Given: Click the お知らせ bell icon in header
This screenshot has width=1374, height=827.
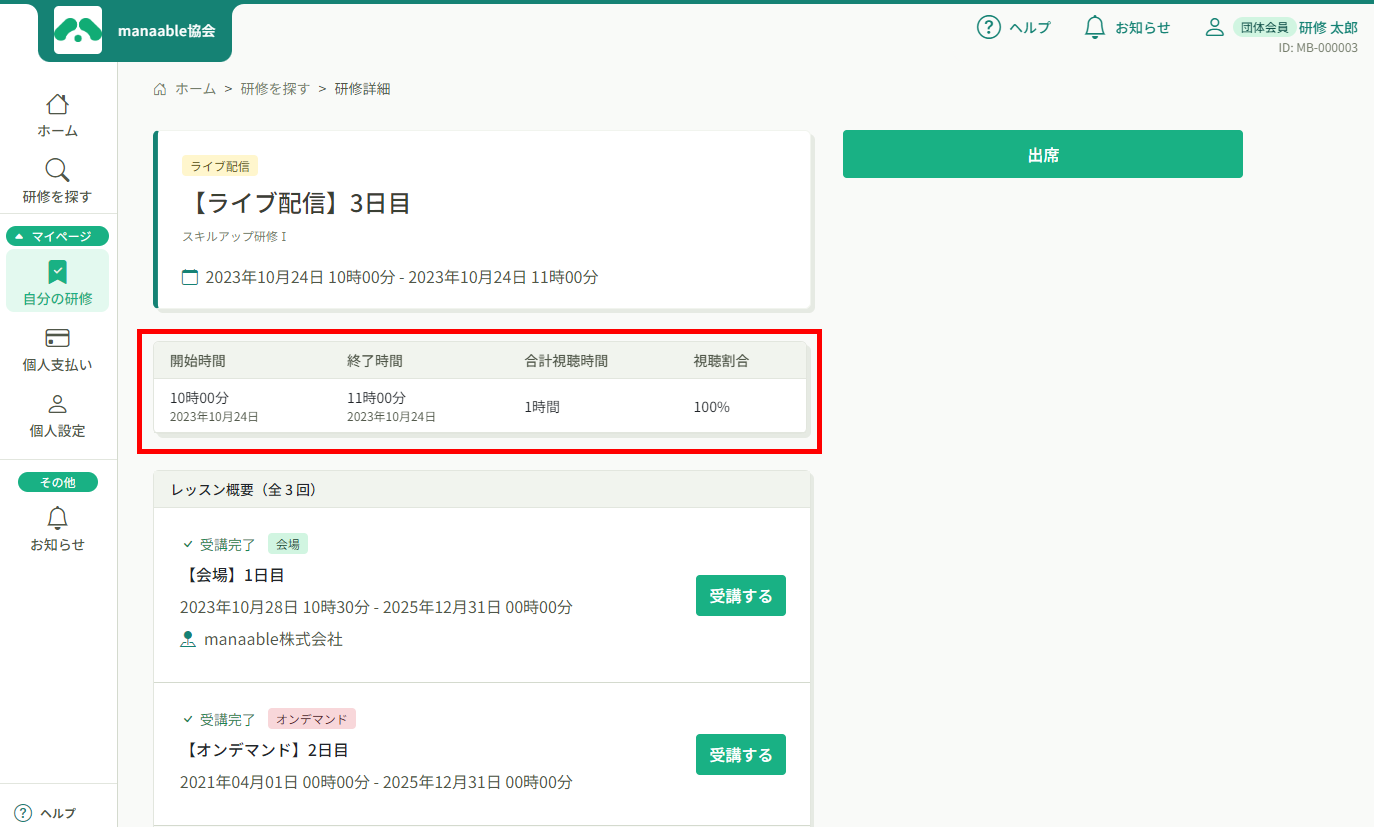Looking at the screenshot, I should 1095,27.
